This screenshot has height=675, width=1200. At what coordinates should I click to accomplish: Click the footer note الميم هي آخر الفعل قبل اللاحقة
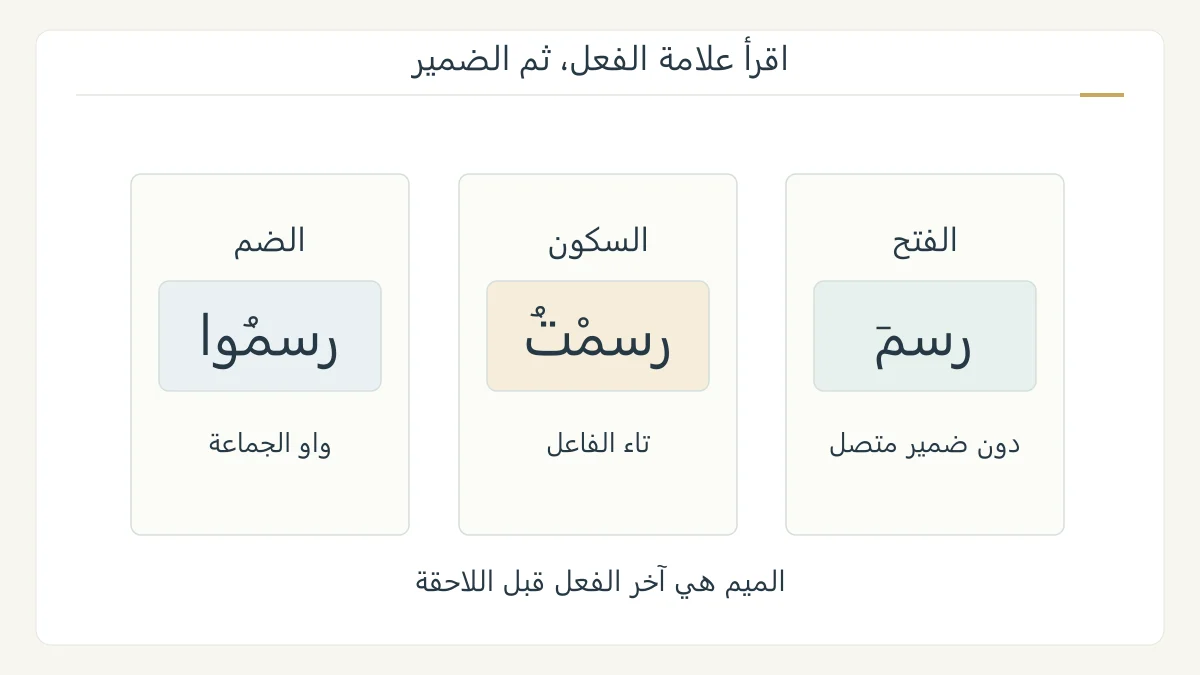600,582
